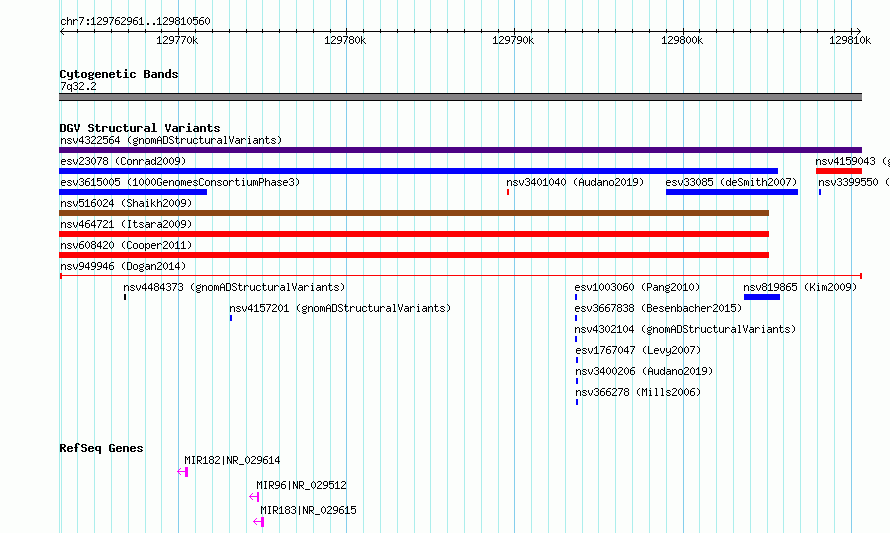
Task: Open the MIR182|NR_029614 gene label
Action: [232, 460]
